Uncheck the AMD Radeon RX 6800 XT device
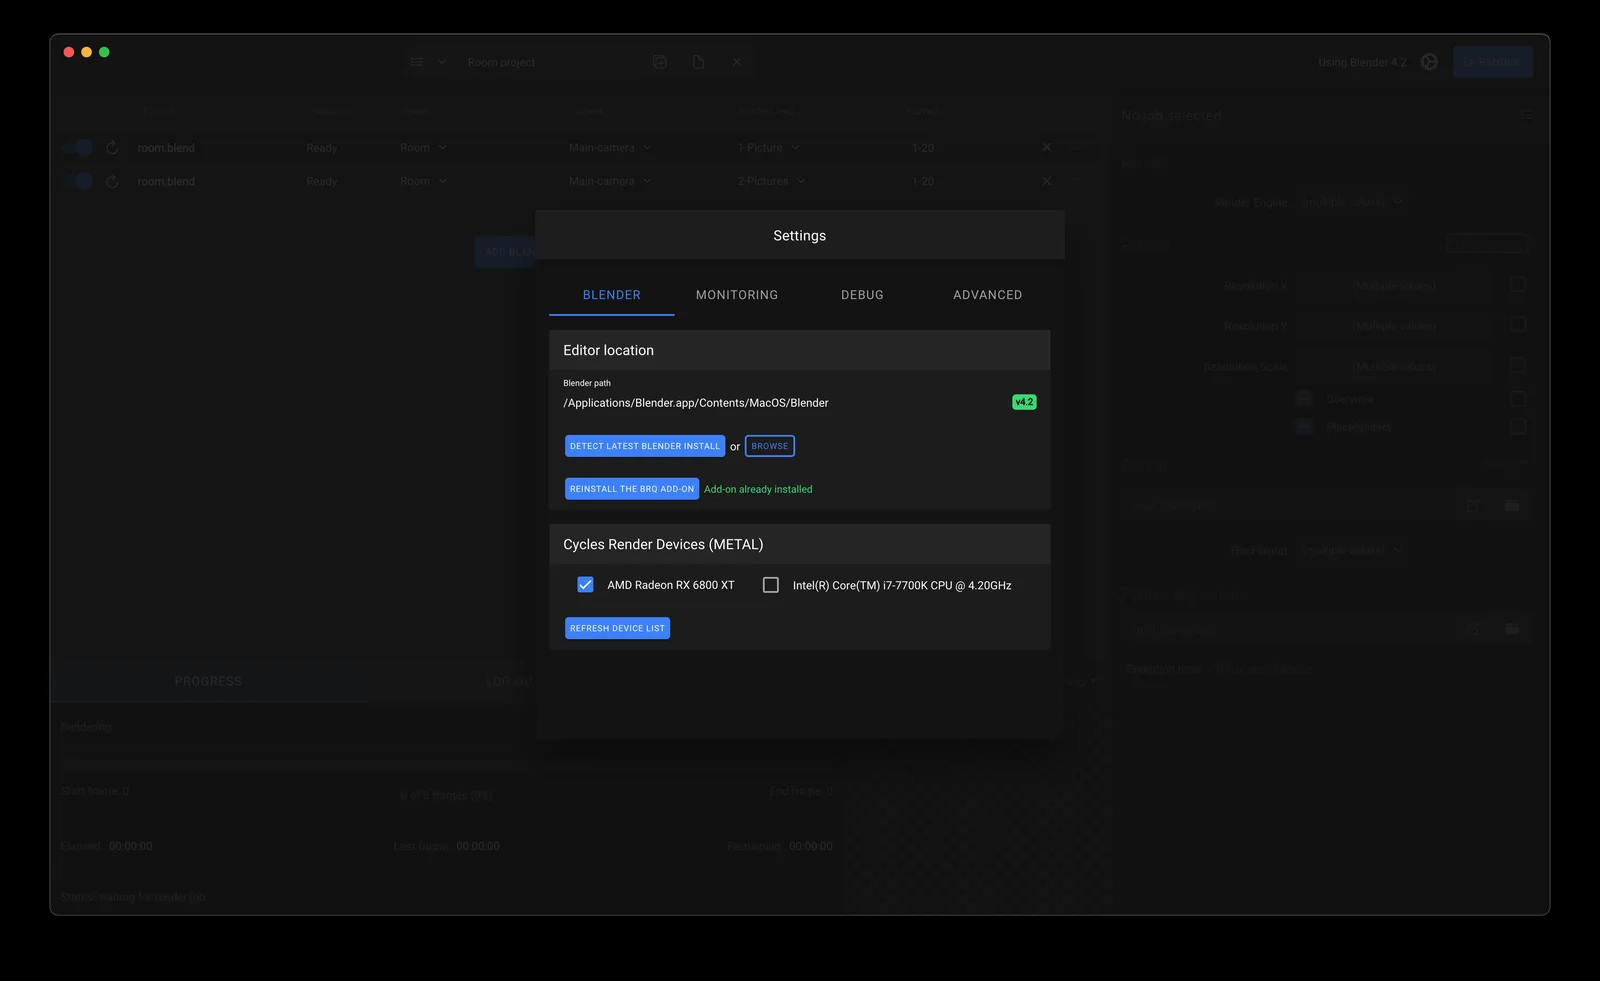This screenshot has width=1600, height=981. (x=585, y=584)
